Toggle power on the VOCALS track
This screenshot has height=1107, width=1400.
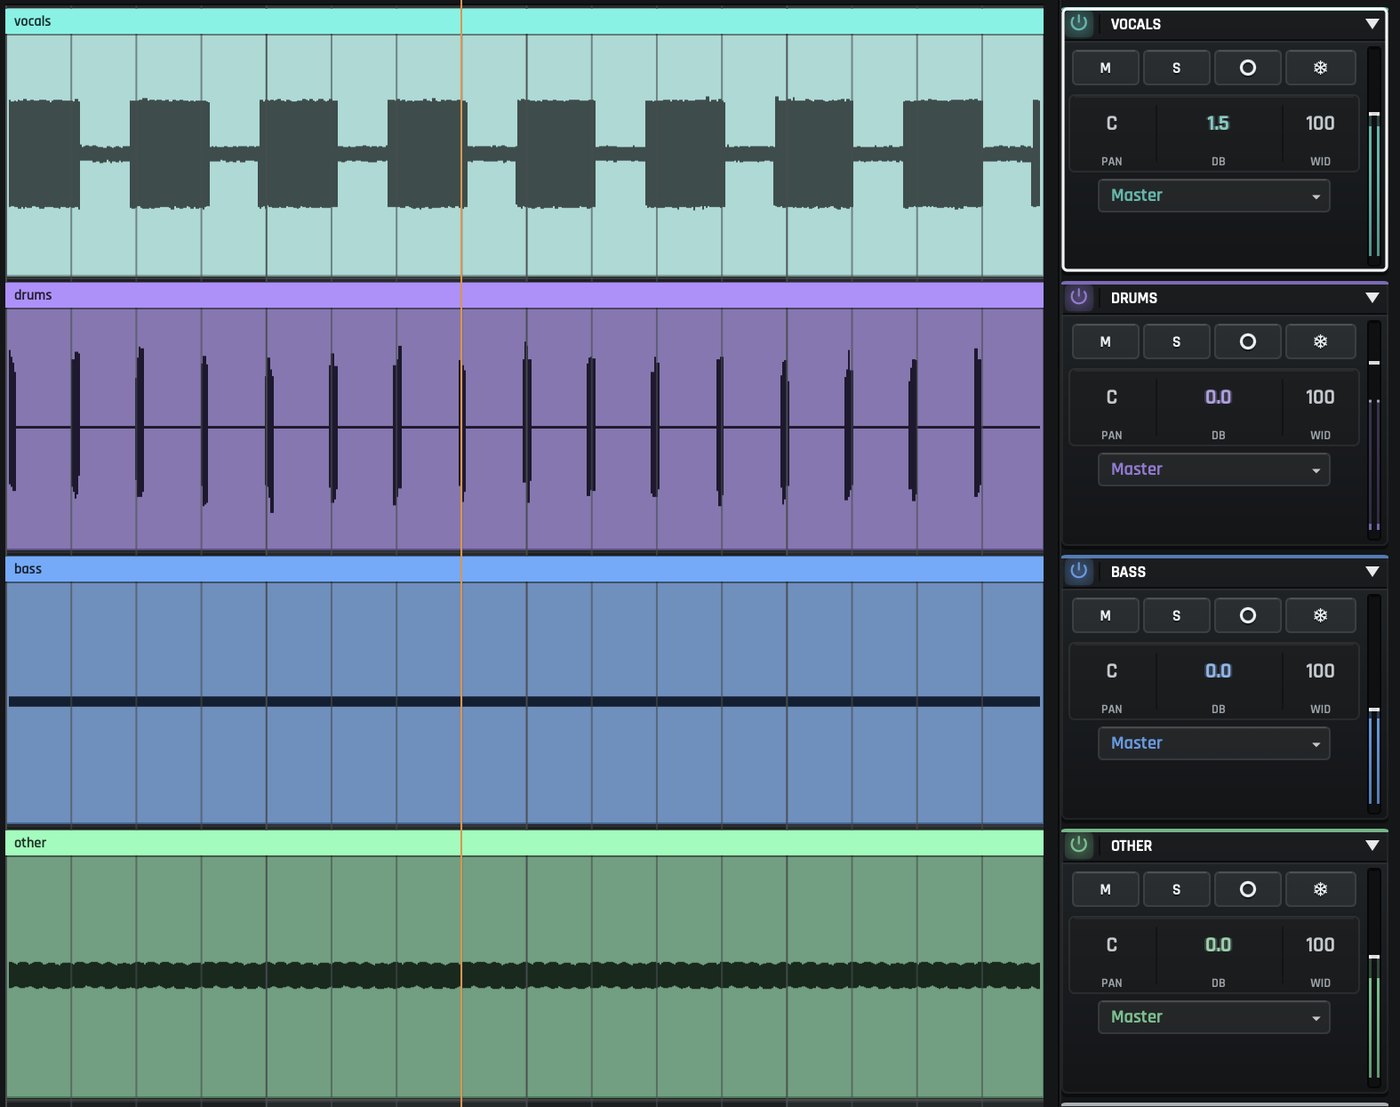(1079, 23)
